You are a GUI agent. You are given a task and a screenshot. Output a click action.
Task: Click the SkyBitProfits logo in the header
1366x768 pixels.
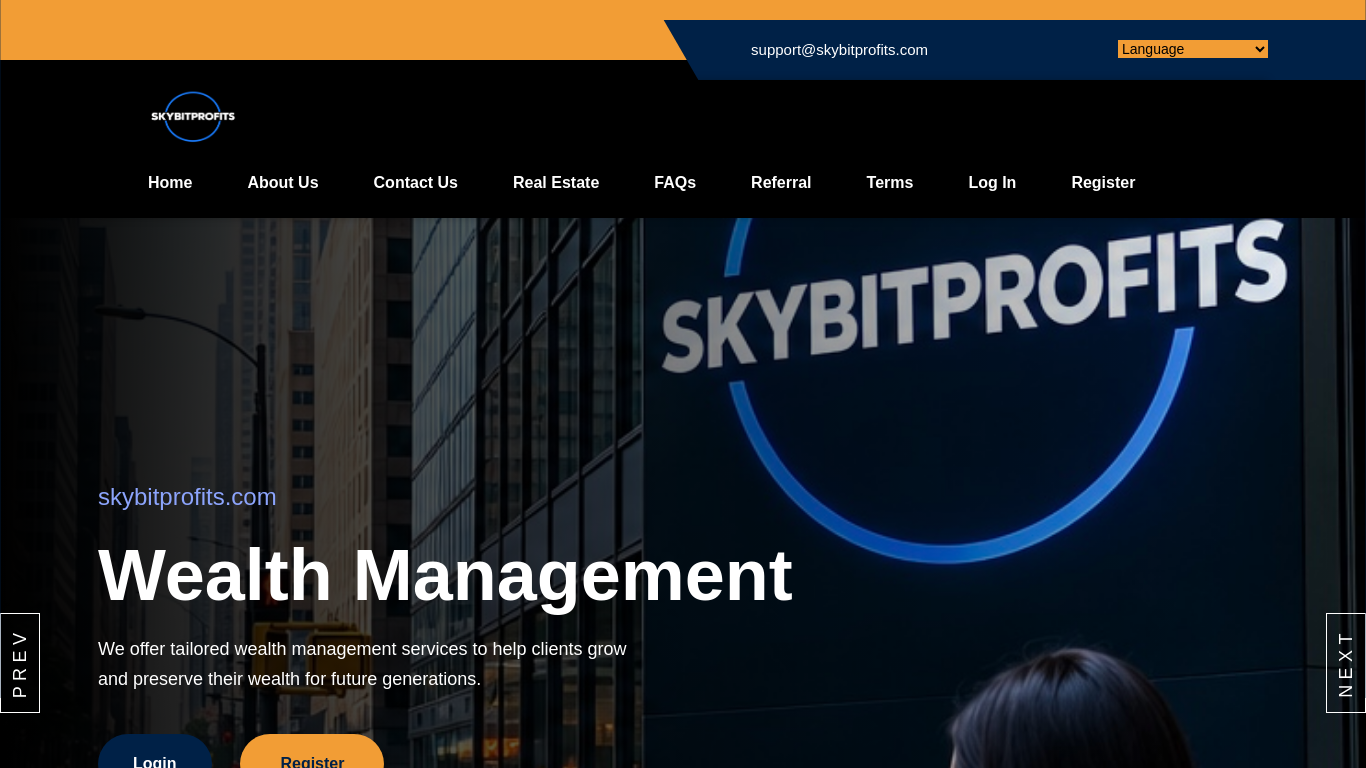[193, 117]
